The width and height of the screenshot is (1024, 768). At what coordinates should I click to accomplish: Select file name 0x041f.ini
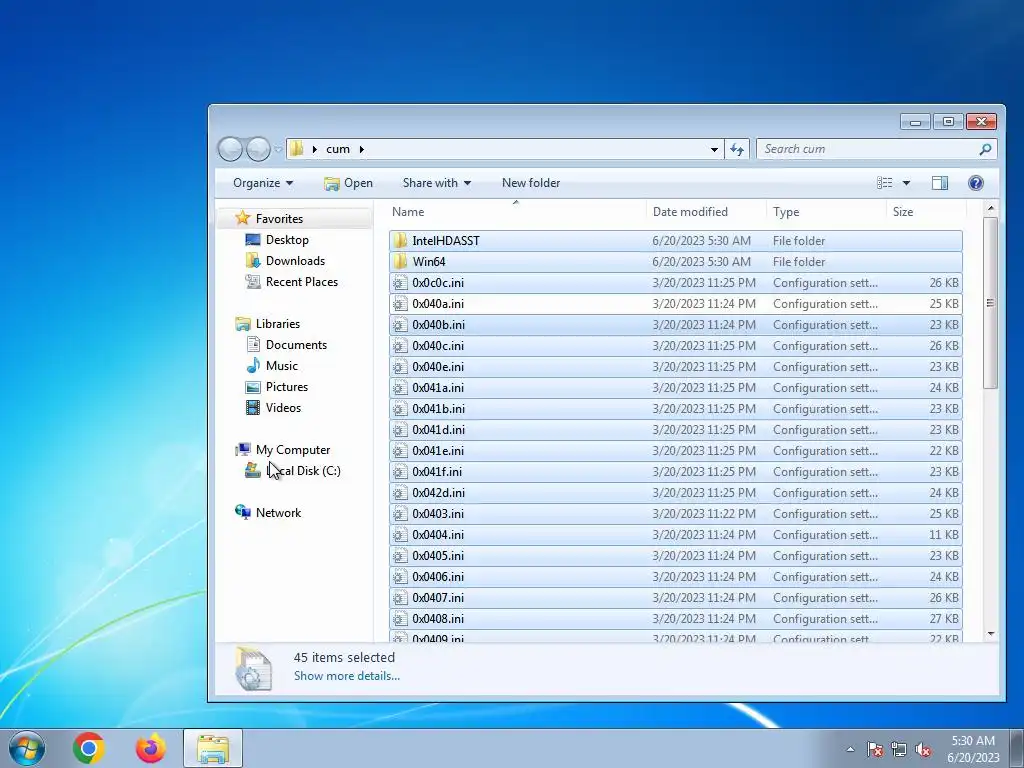[x=437, y=472]
